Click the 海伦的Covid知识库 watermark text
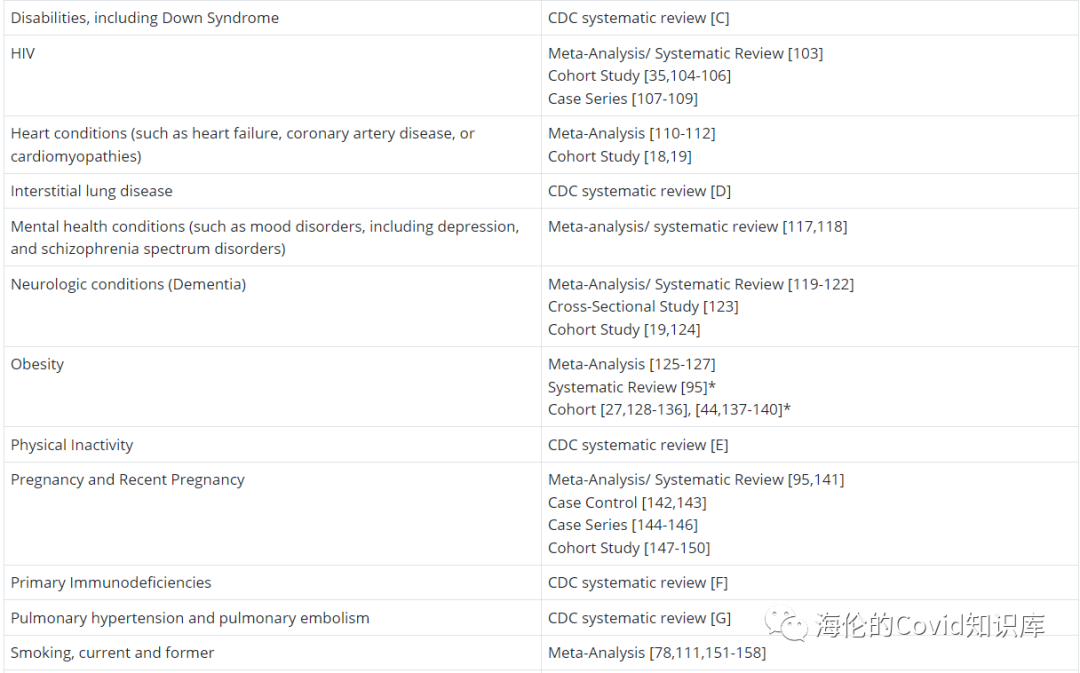The image size is (1080, 673). (x=930, y=626)
